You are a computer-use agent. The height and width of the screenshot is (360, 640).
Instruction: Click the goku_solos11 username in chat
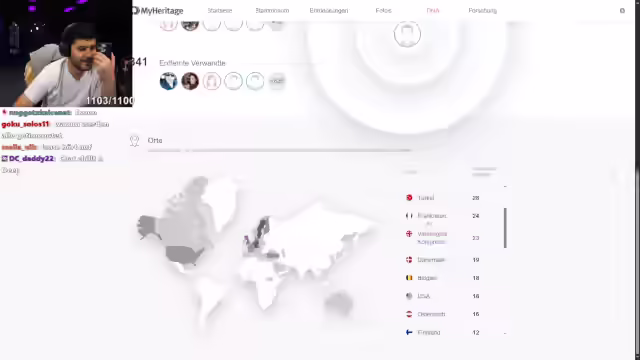click(25, 124)
